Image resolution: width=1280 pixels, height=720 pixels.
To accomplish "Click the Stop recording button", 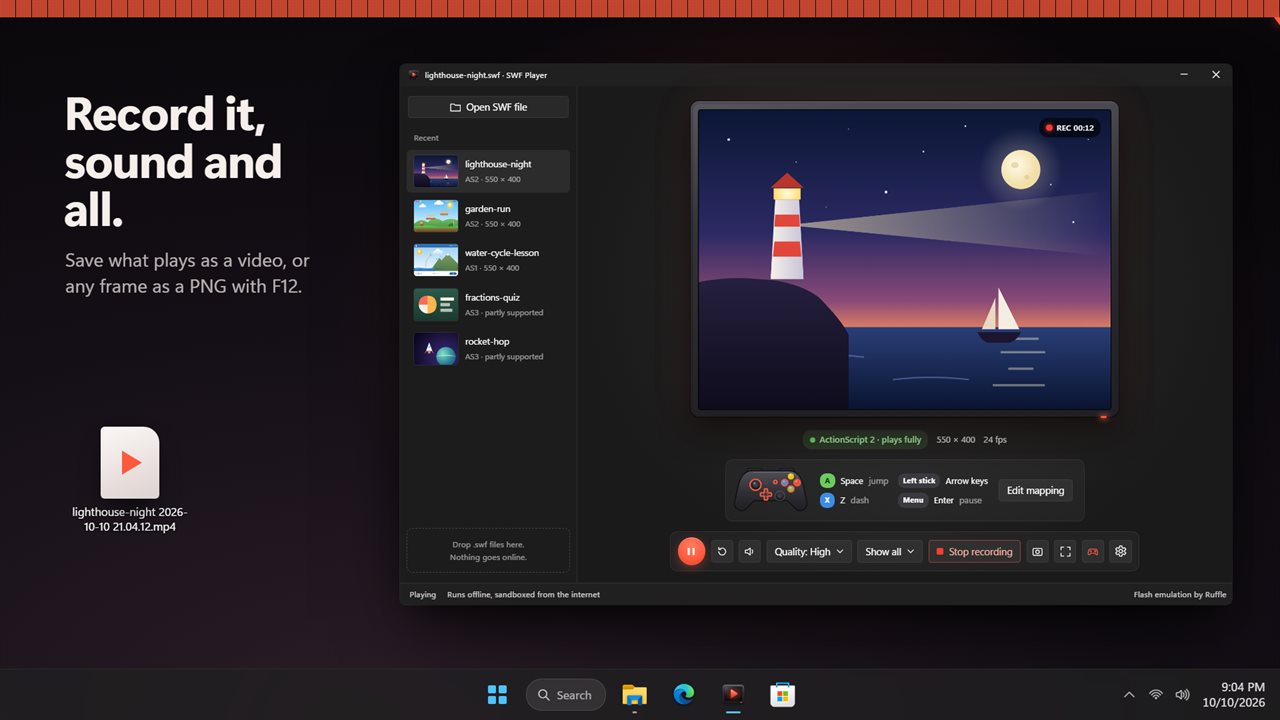I will tap(974, 551).
